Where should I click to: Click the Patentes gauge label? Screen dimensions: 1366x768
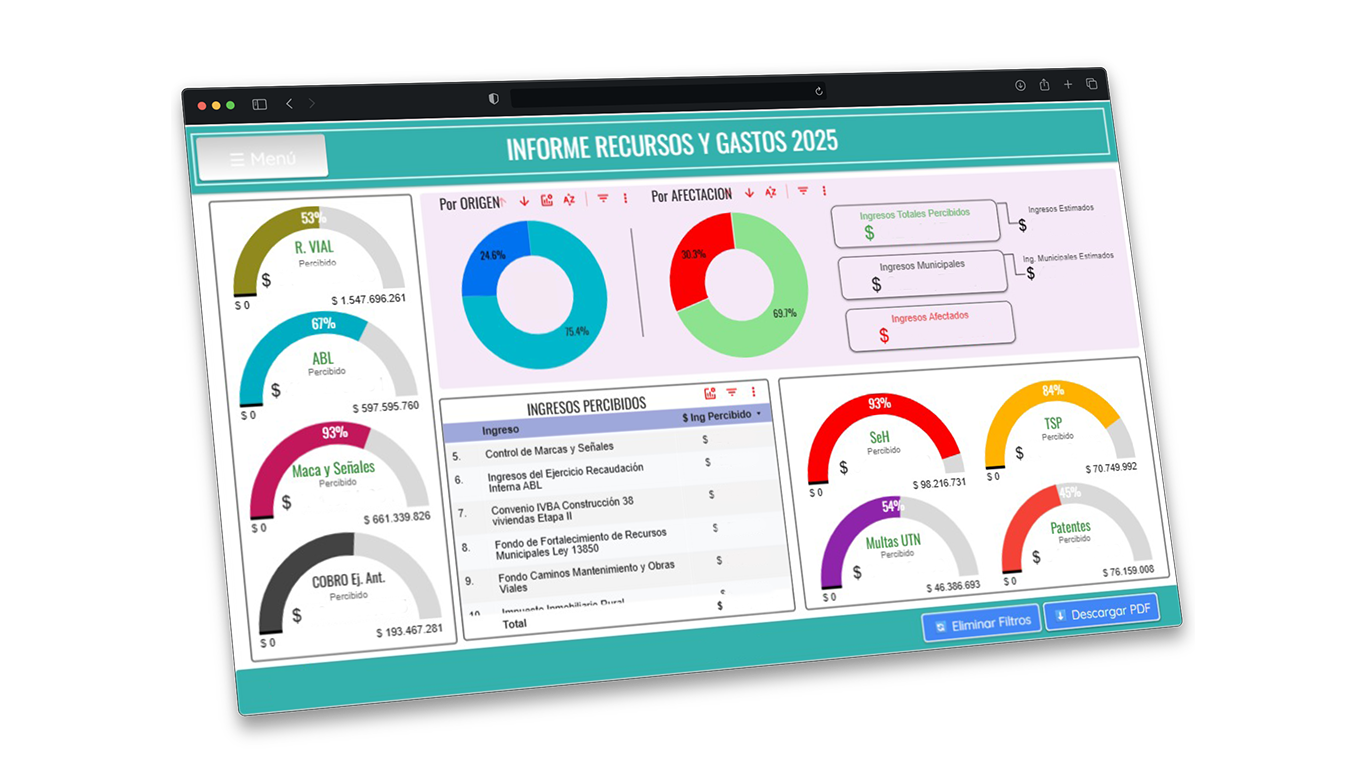click(1070, 527)
